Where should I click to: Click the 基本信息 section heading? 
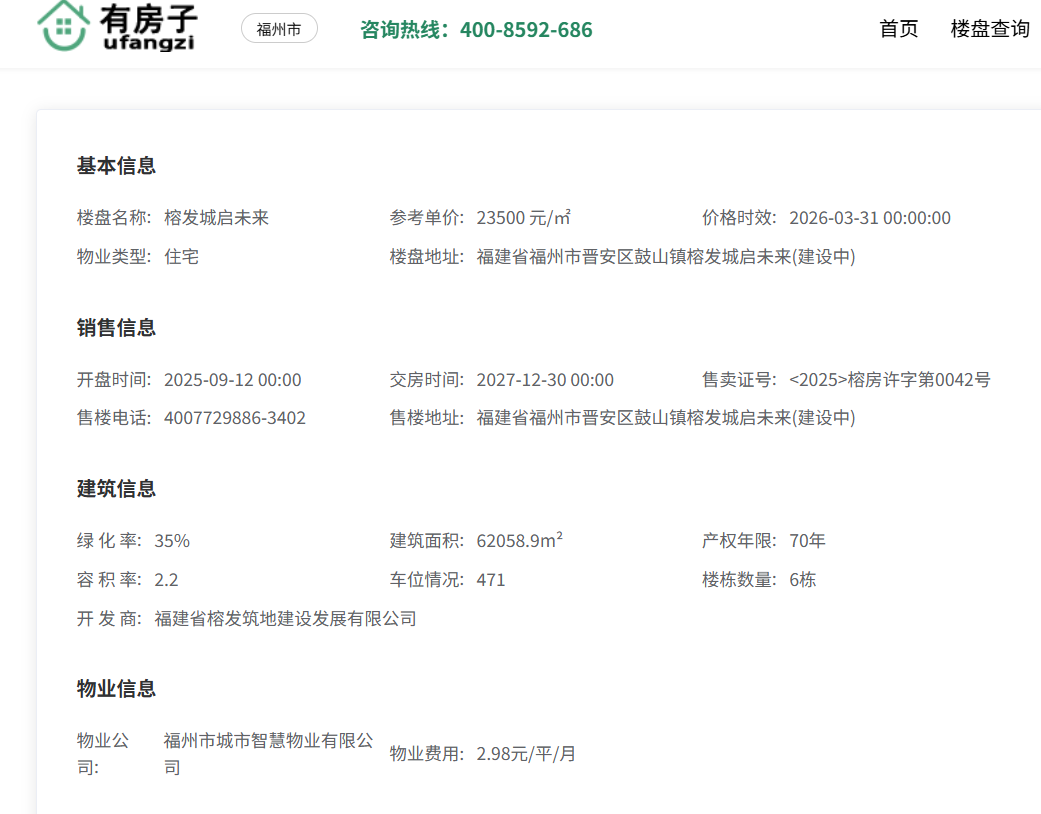[x=116, y=166]
